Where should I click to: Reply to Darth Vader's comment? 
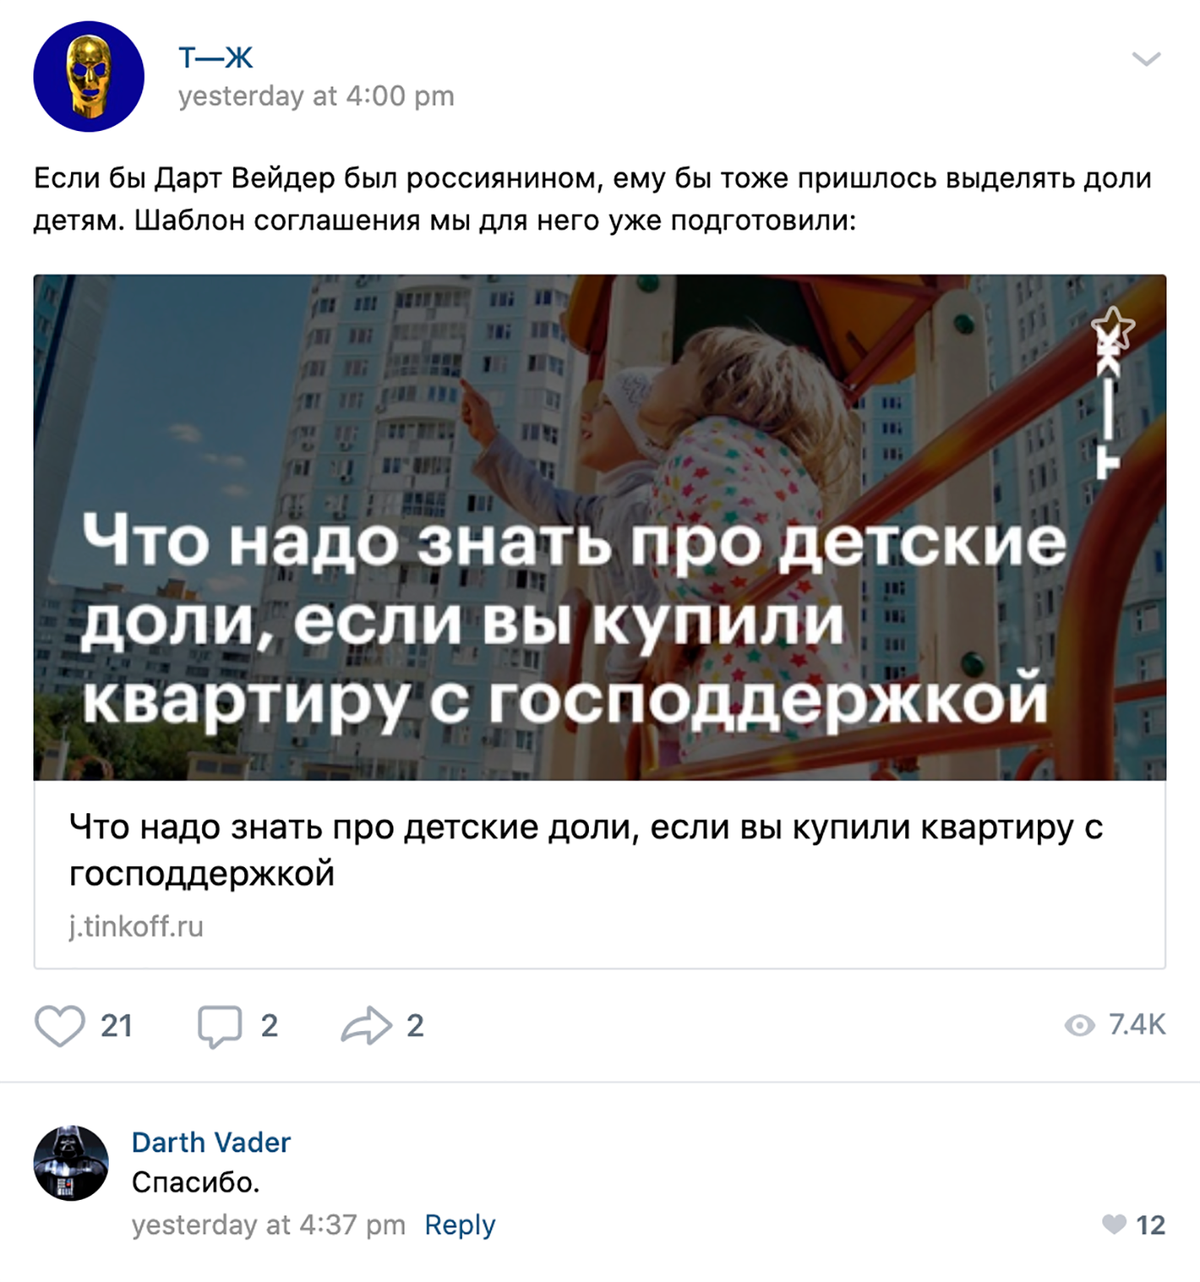[460, 1225]
